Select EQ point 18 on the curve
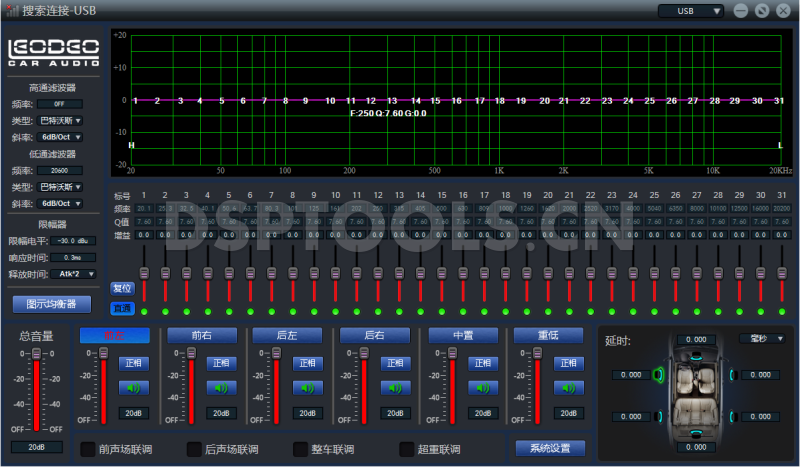 pyautogui.click(x=499, y=101)
